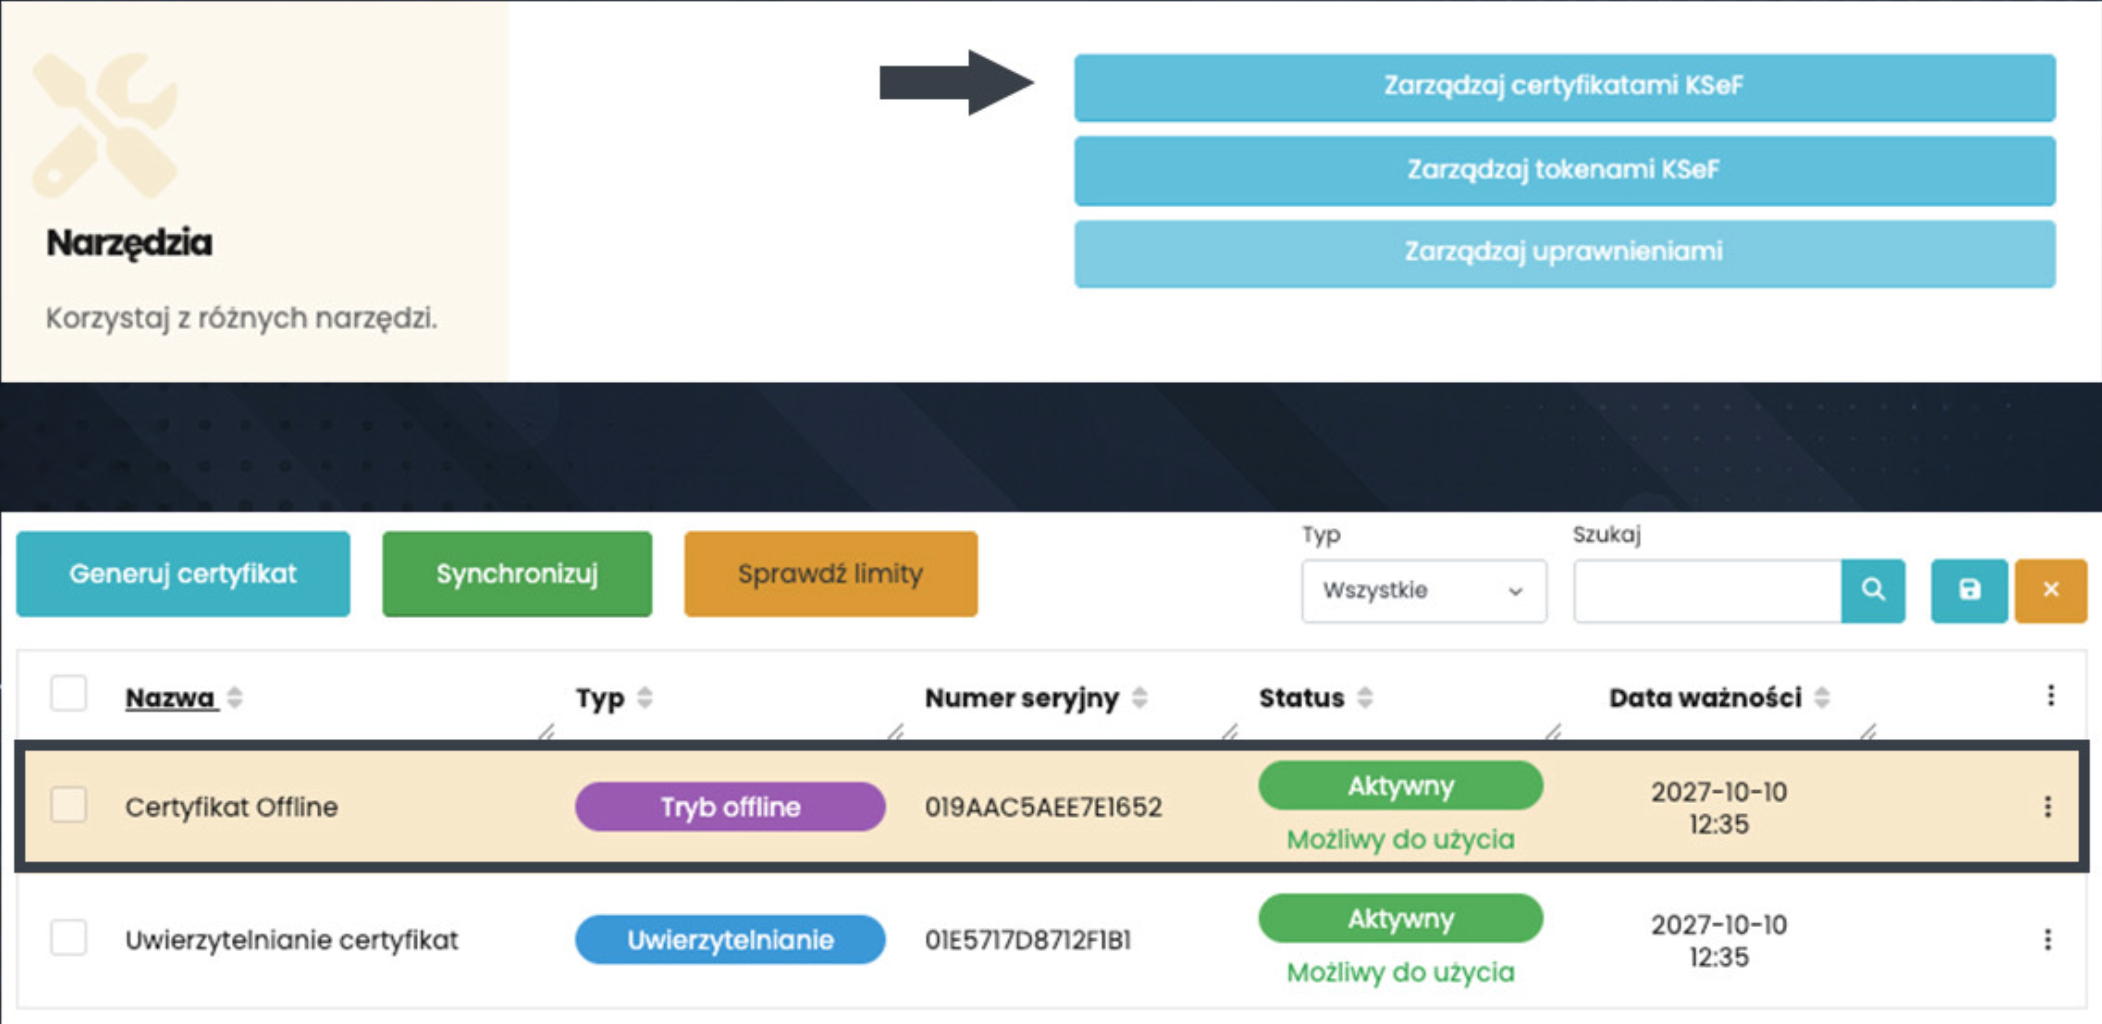
Task: Focus the Szukaj search input field
Action: (x=1707, y=591)
